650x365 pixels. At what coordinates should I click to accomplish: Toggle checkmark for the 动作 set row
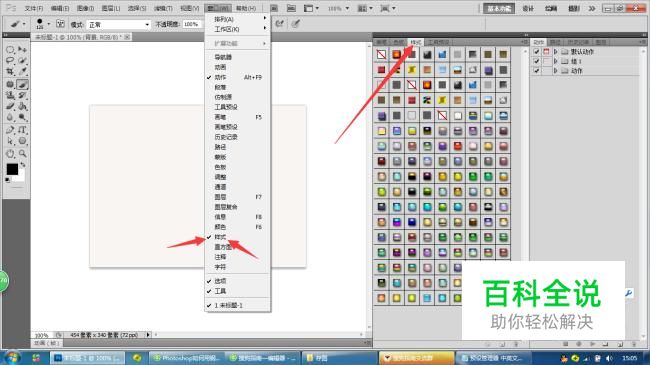tap(536, 71)
